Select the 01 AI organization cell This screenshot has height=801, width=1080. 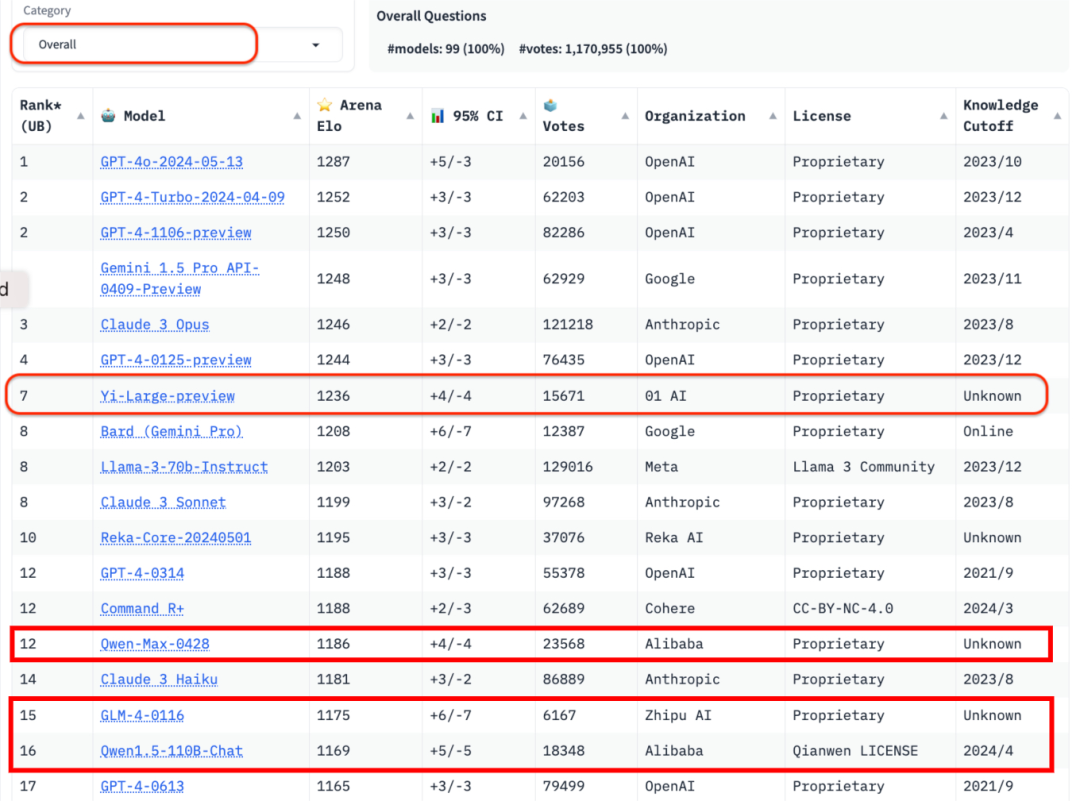pos(665,396)
